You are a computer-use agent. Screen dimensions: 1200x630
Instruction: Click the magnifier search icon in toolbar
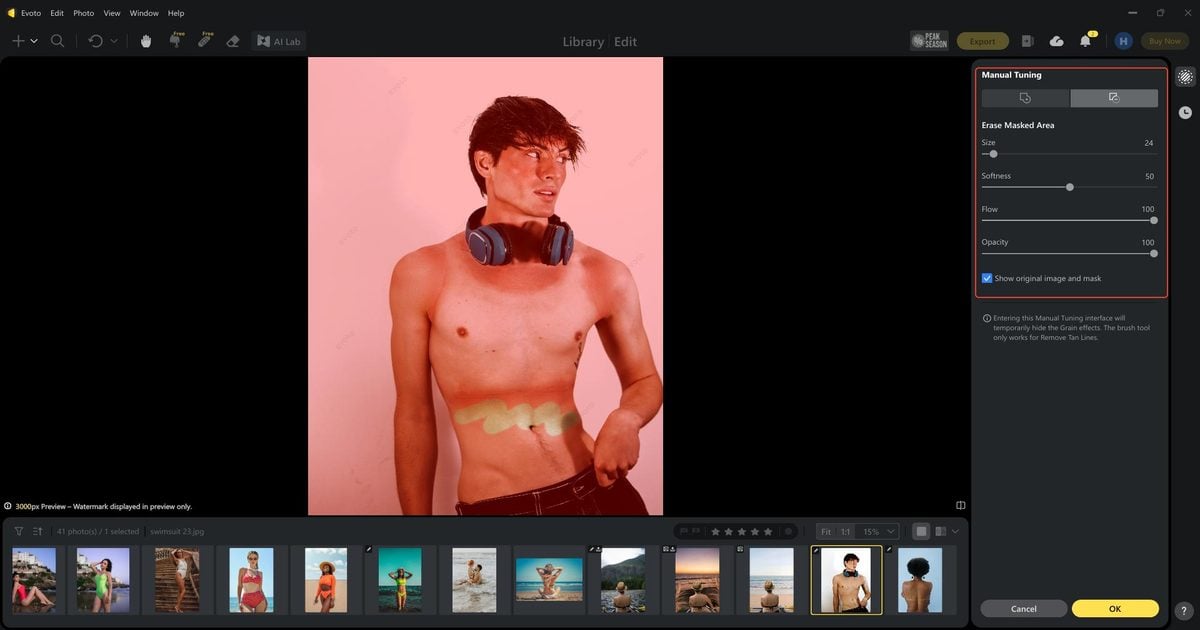(58, 41)
